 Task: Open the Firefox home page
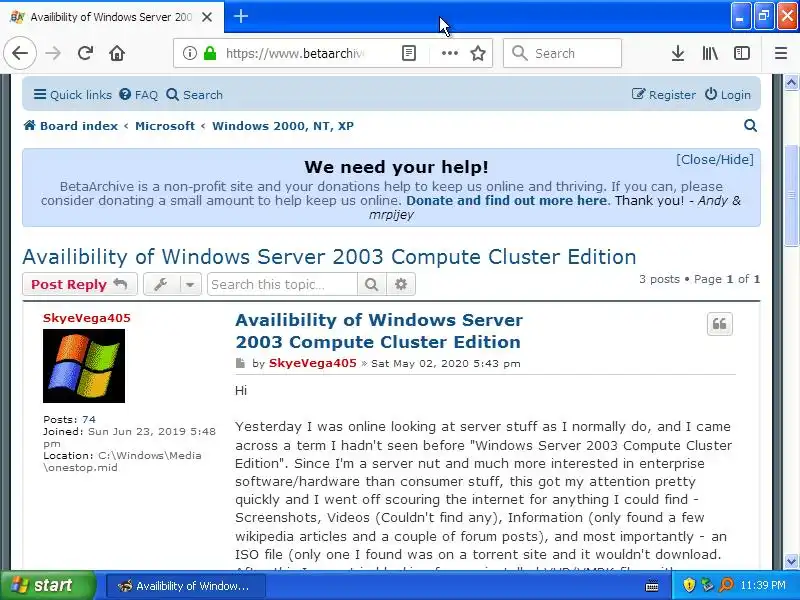tap(117, 53)
